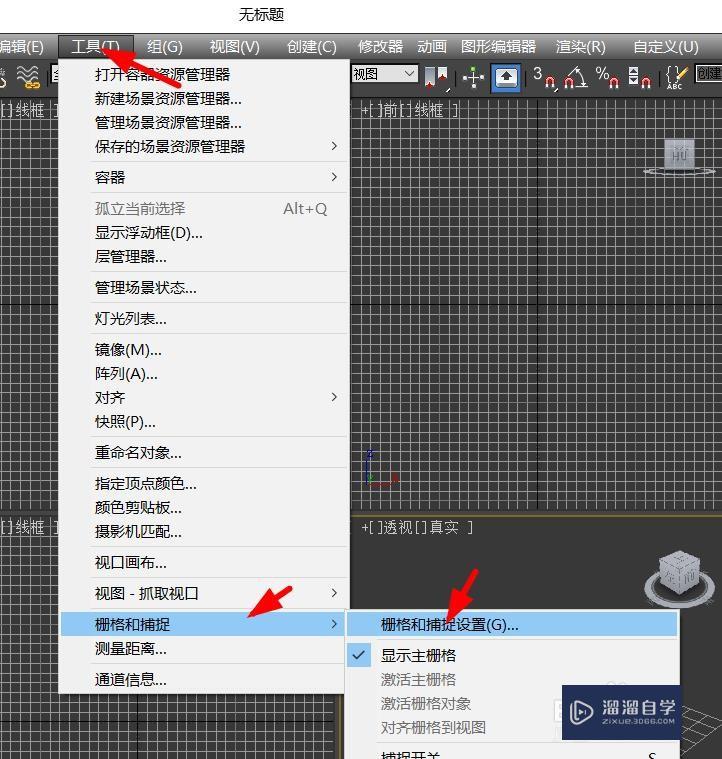This screenshot has width=722, height=759.
Task: Toggle Select and Manipulate tool
Action: [x=473, y=77]
